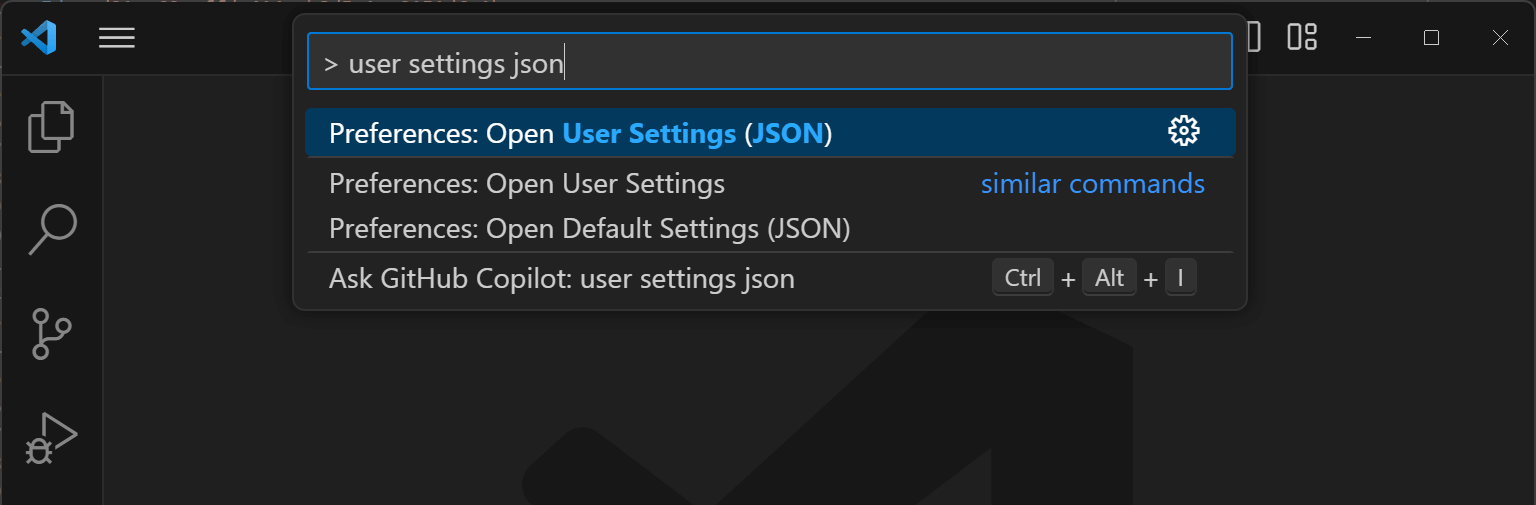Viewport: 1536px width, 505px height.
Task: Click the similar commands label
Action: [1092, 184]
